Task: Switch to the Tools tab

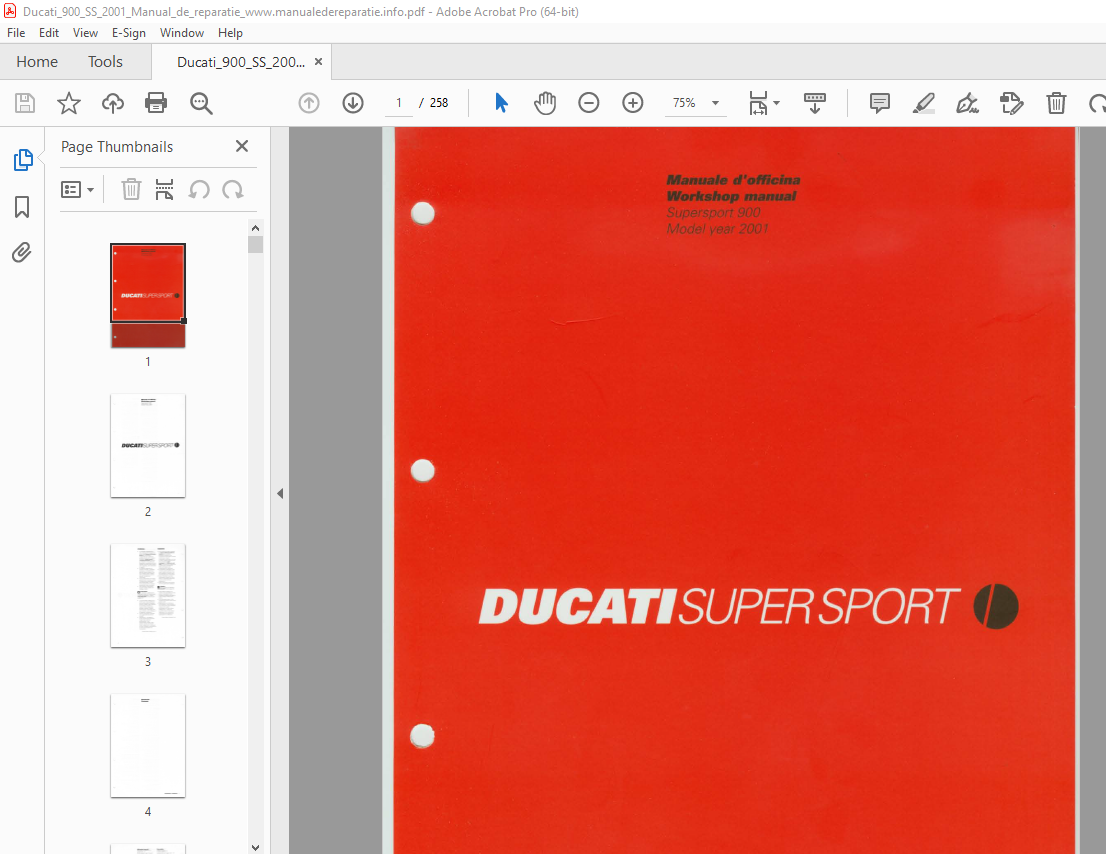Action: point(105,62)
